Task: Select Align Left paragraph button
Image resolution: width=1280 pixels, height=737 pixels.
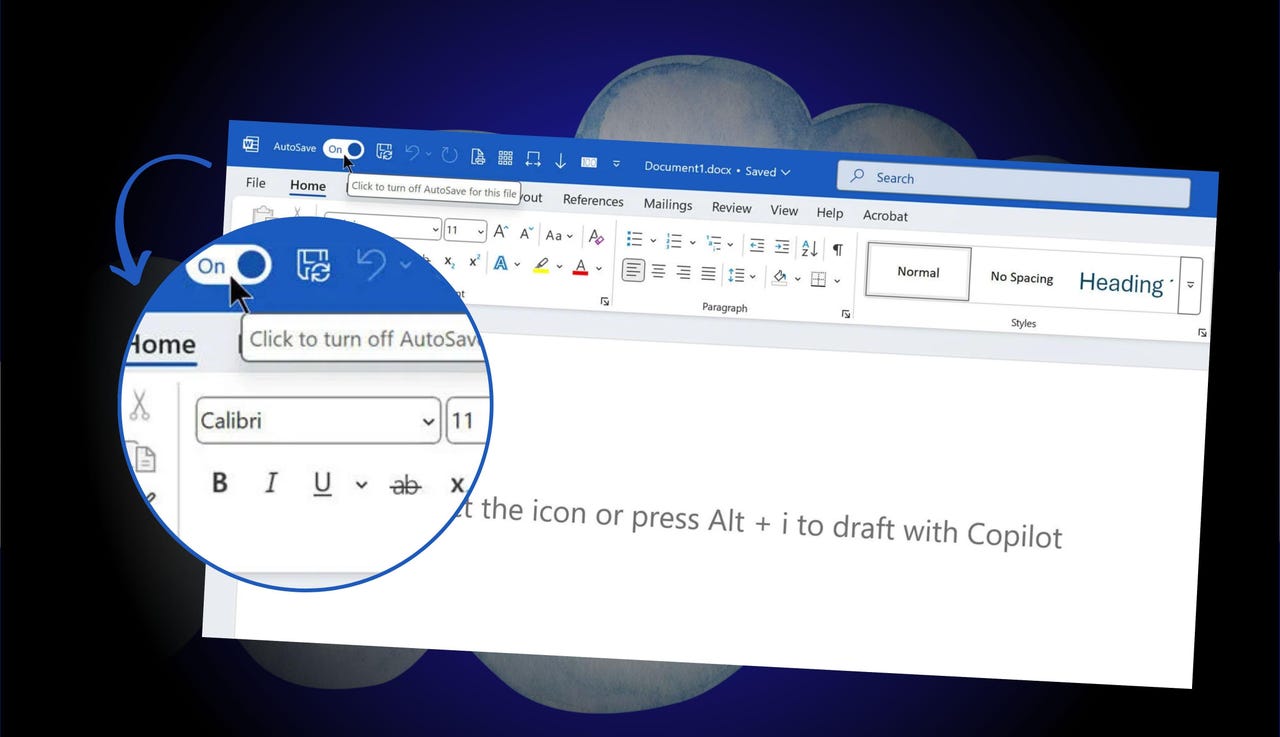Action: 633,270
